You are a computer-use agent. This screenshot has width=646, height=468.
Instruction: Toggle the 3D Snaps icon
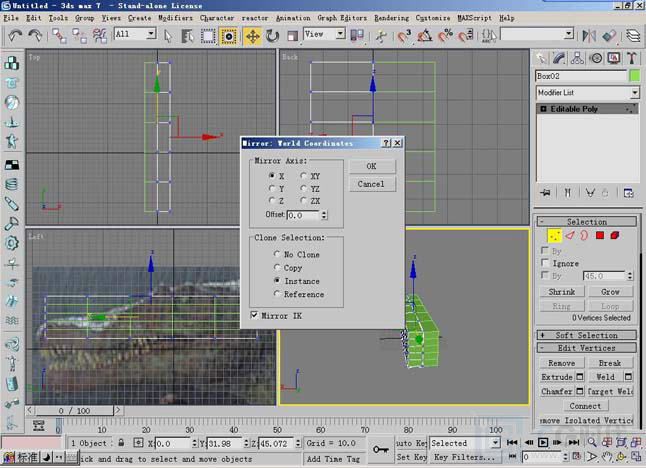coord(404,36)
